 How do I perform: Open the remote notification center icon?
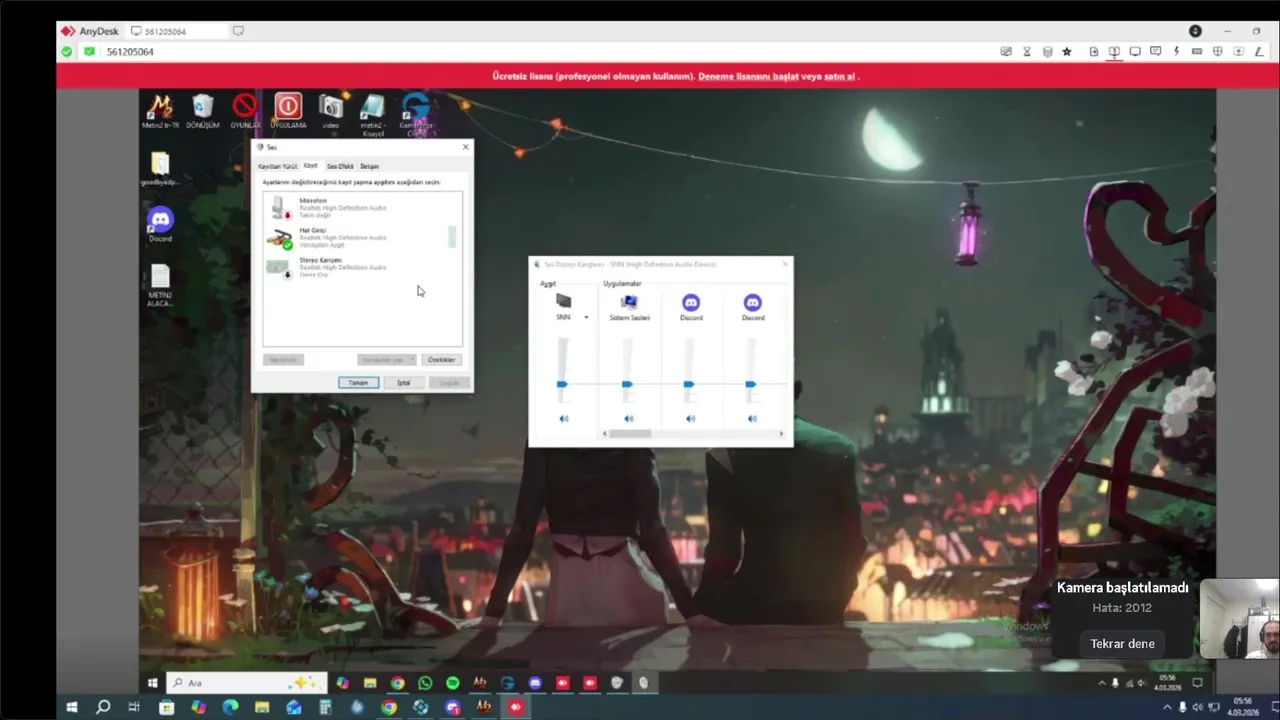tap(1197, 683)
